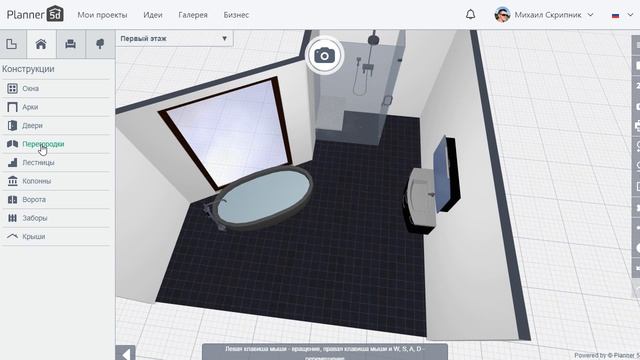The image size is (640, 360).
Task: Open the Окна category
Action: [x=56, y=88]
